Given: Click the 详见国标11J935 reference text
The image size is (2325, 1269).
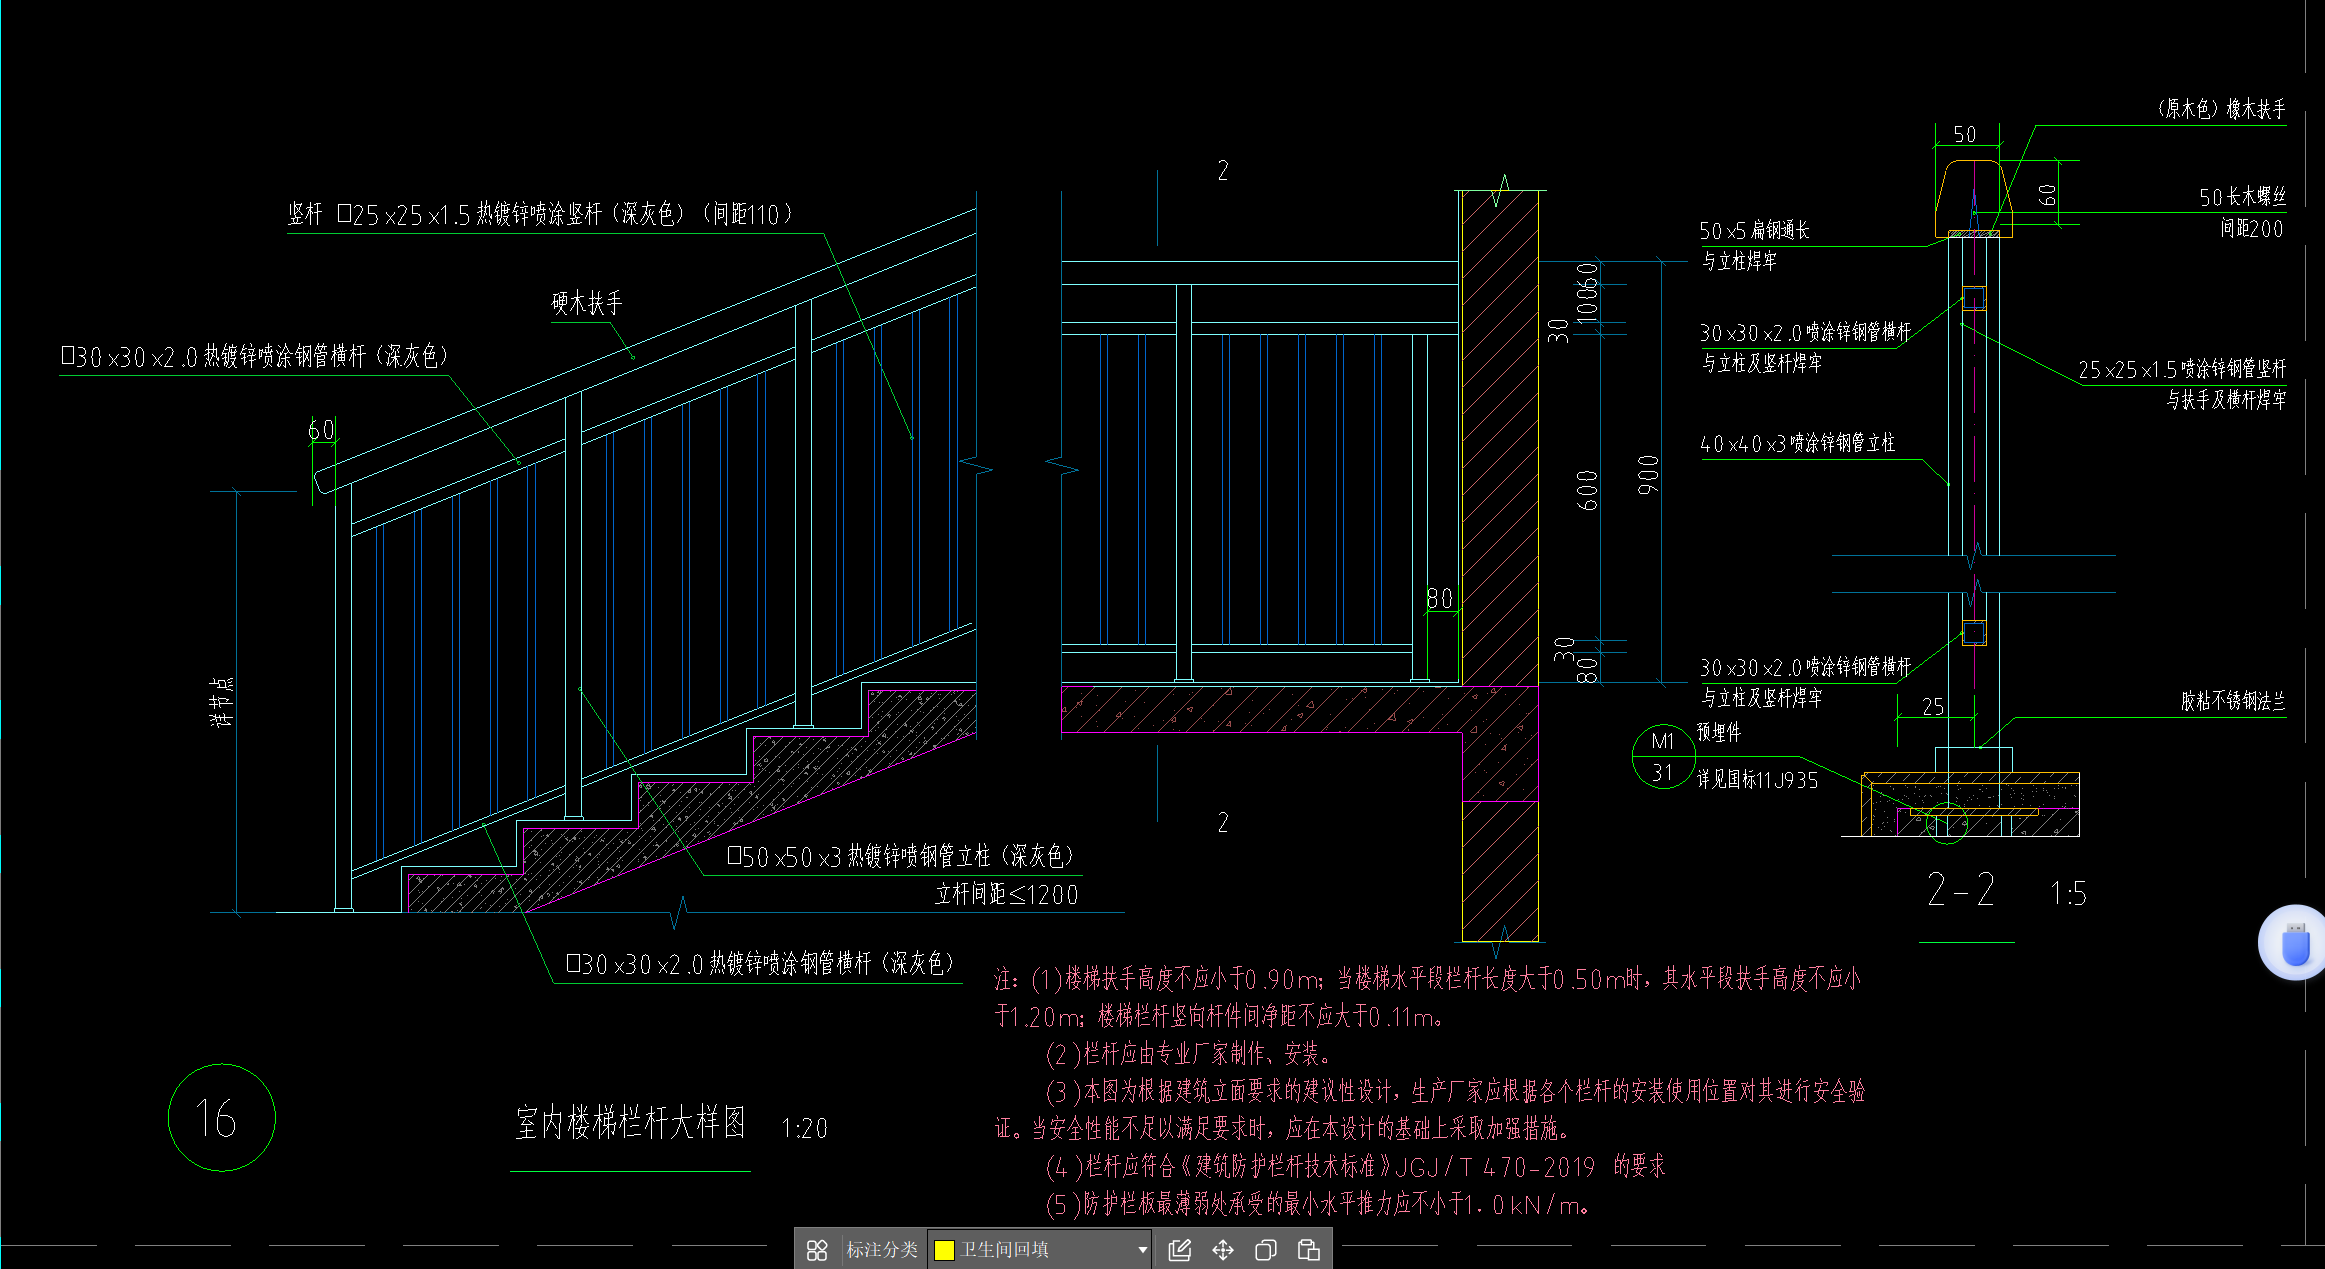Looking at the screenshot, I should point(1757,780).
